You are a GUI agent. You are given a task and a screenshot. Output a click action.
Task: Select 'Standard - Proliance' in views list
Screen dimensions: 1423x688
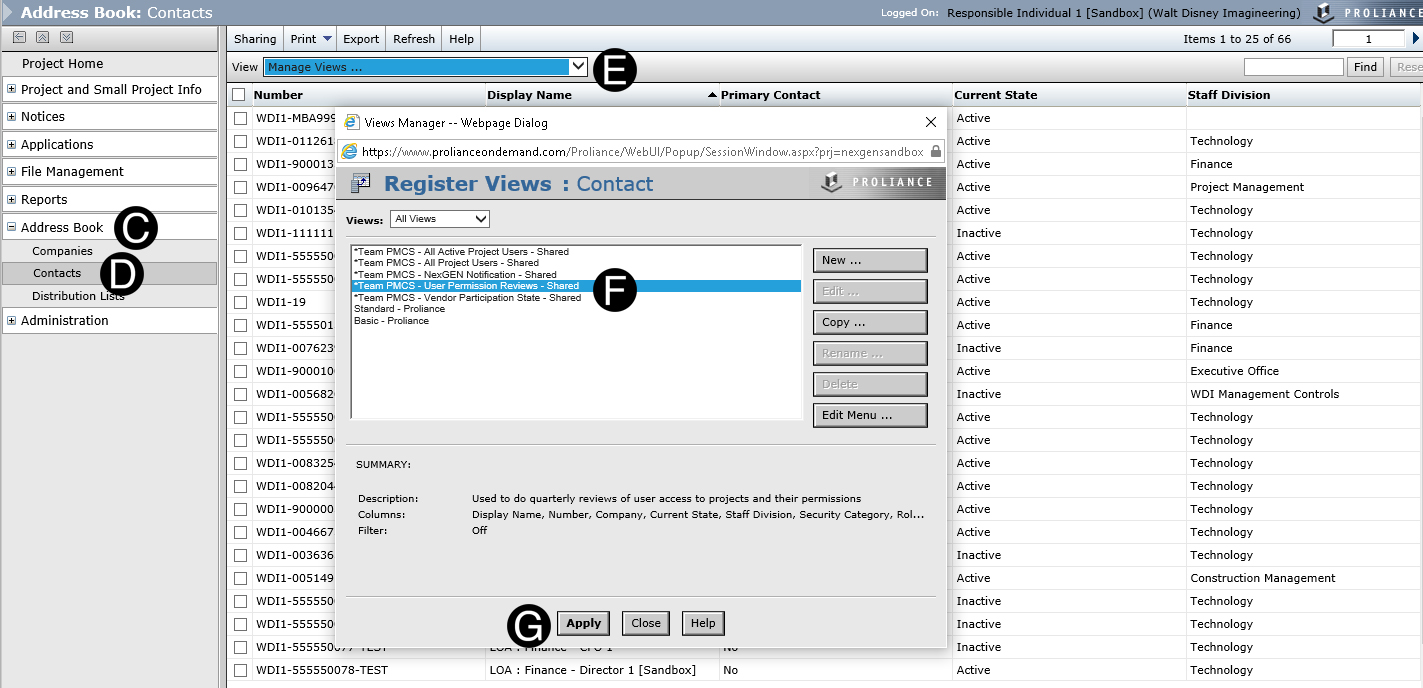(399, 309)
